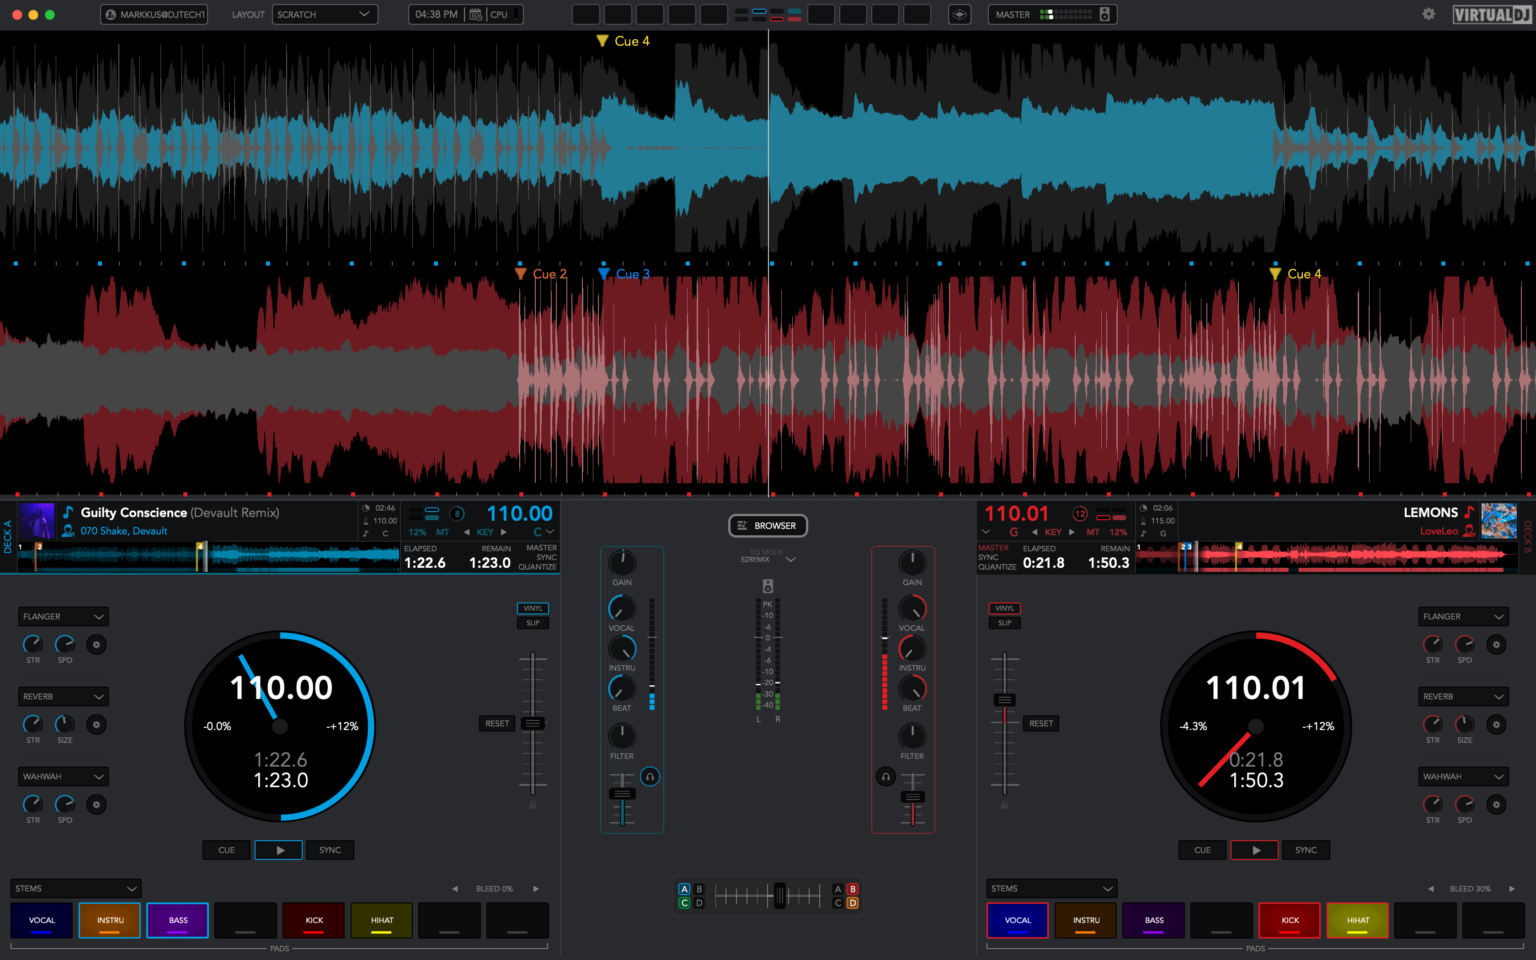Click the headphone icon on right mixer channel
Screen dimensions: 1536x960
[885, 776]
